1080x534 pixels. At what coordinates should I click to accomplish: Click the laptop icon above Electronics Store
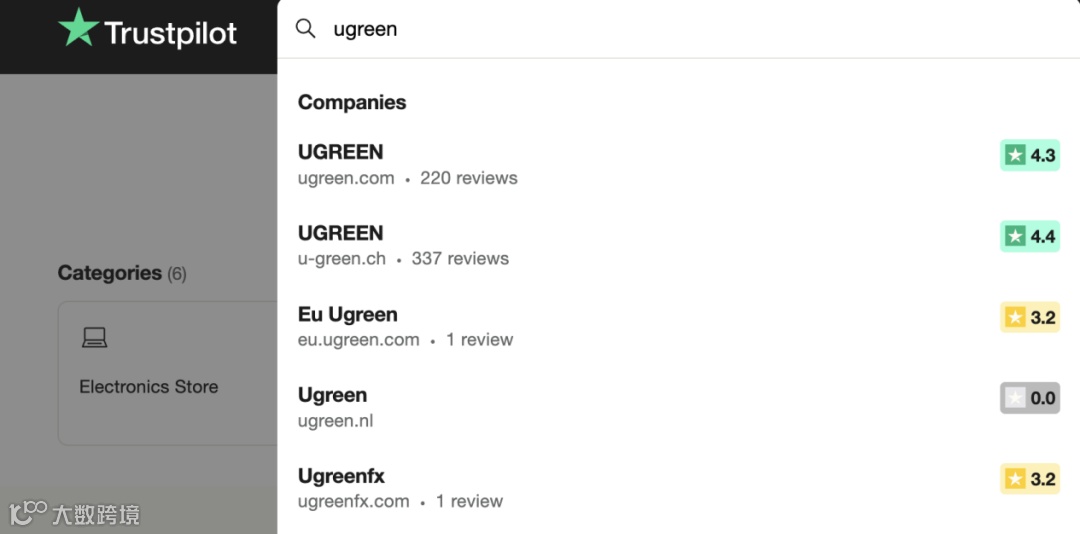pos(94,338)
